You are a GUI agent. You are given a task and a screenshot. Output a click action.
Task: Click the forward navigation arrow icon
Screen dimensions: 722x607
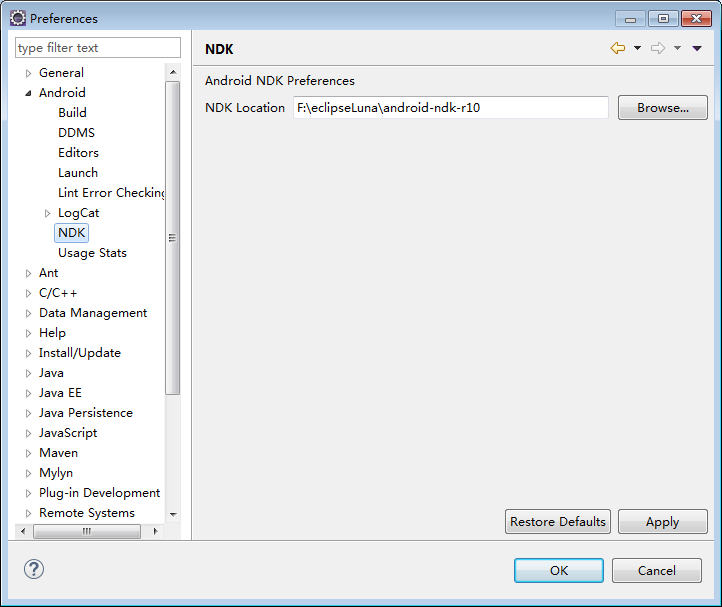click(x=658, y=48)
